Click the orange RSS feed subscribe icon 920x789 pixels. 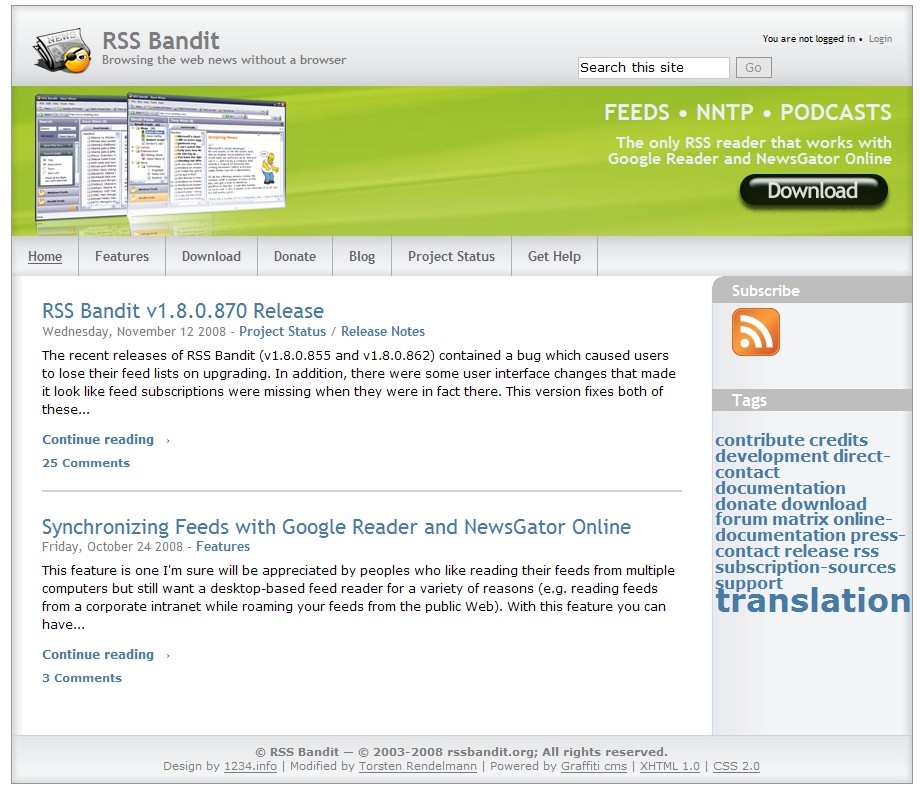coord(756,333)
